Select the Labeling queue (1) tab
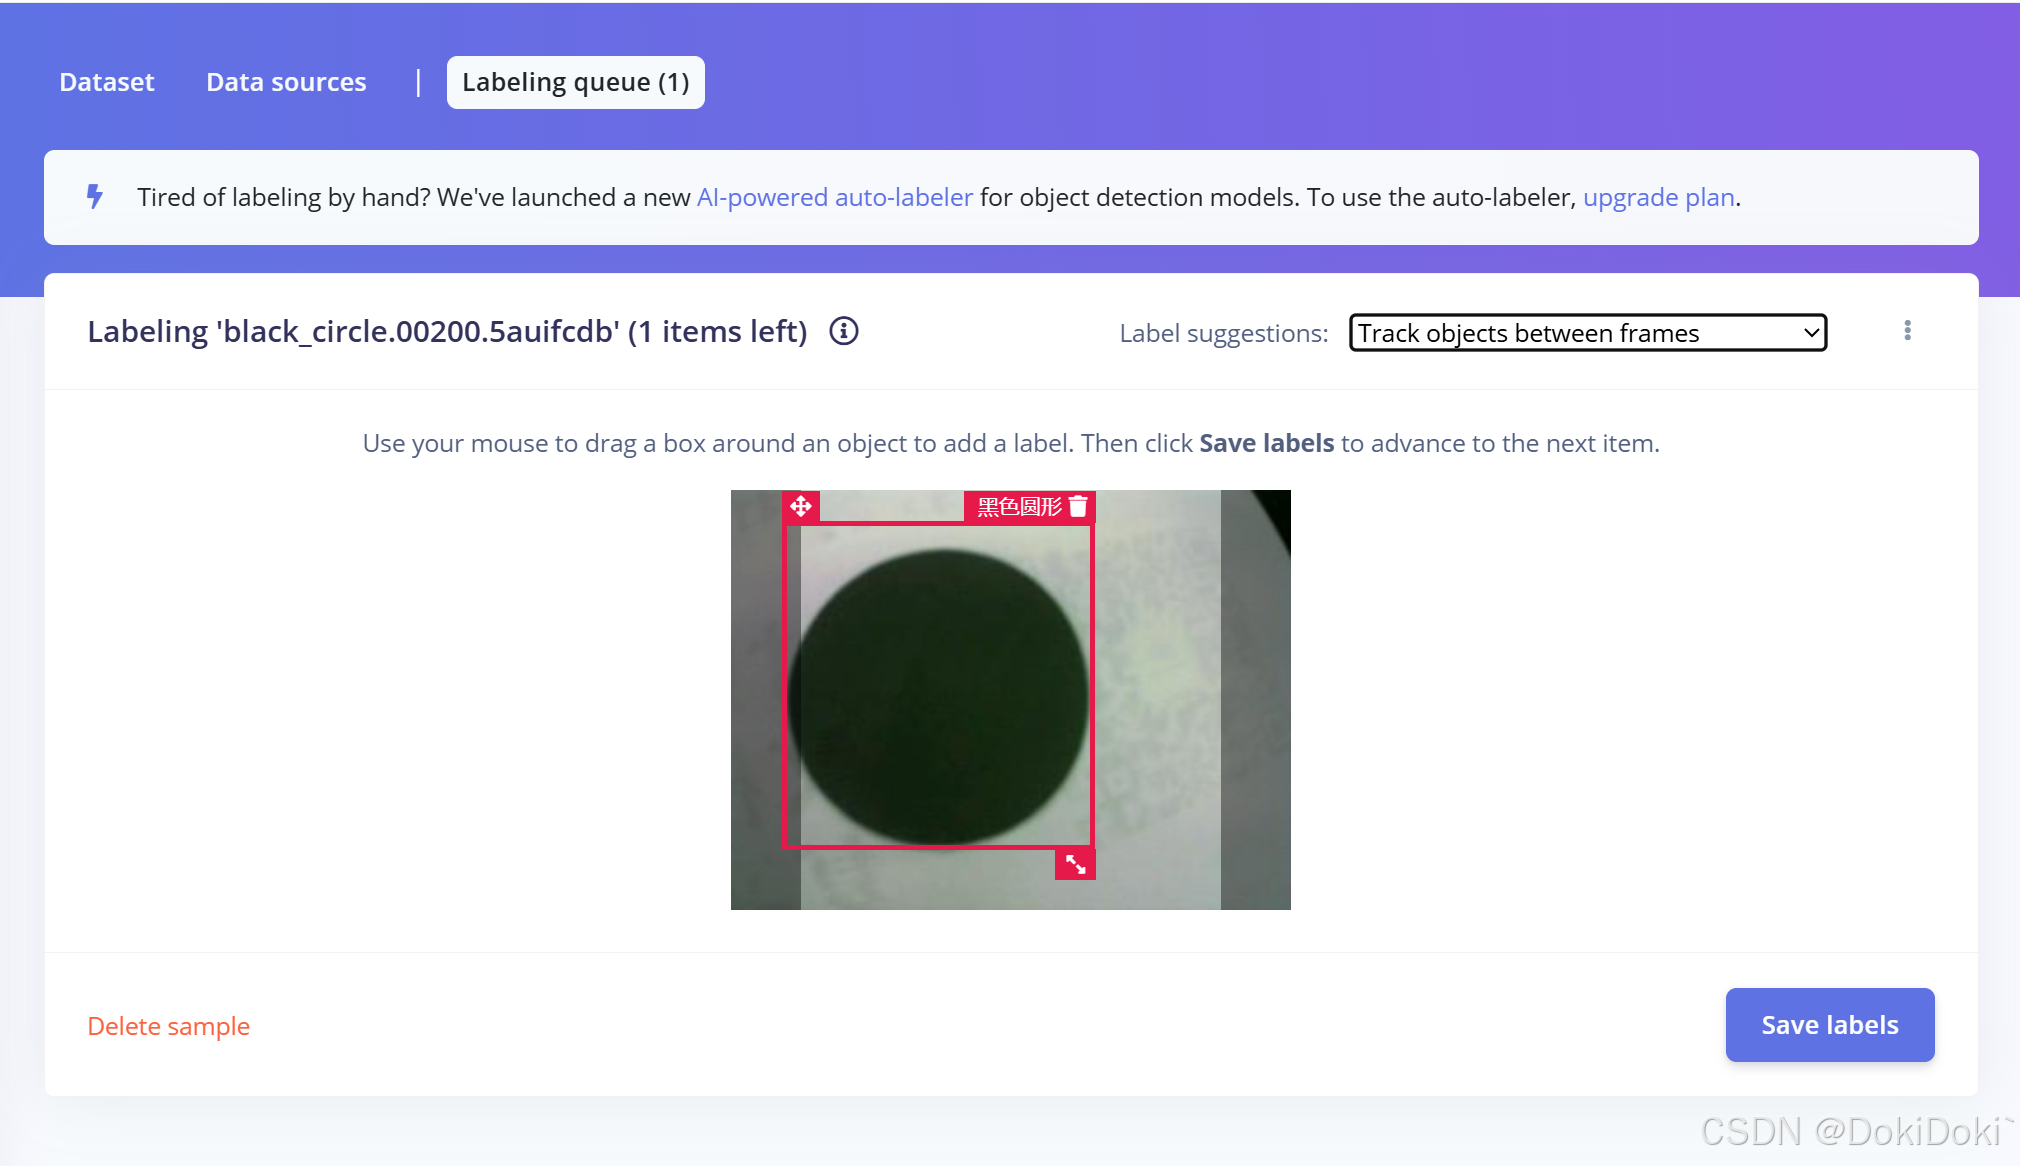The height and width of the screenshot is (1166, 2020). [x=575, y=82]
